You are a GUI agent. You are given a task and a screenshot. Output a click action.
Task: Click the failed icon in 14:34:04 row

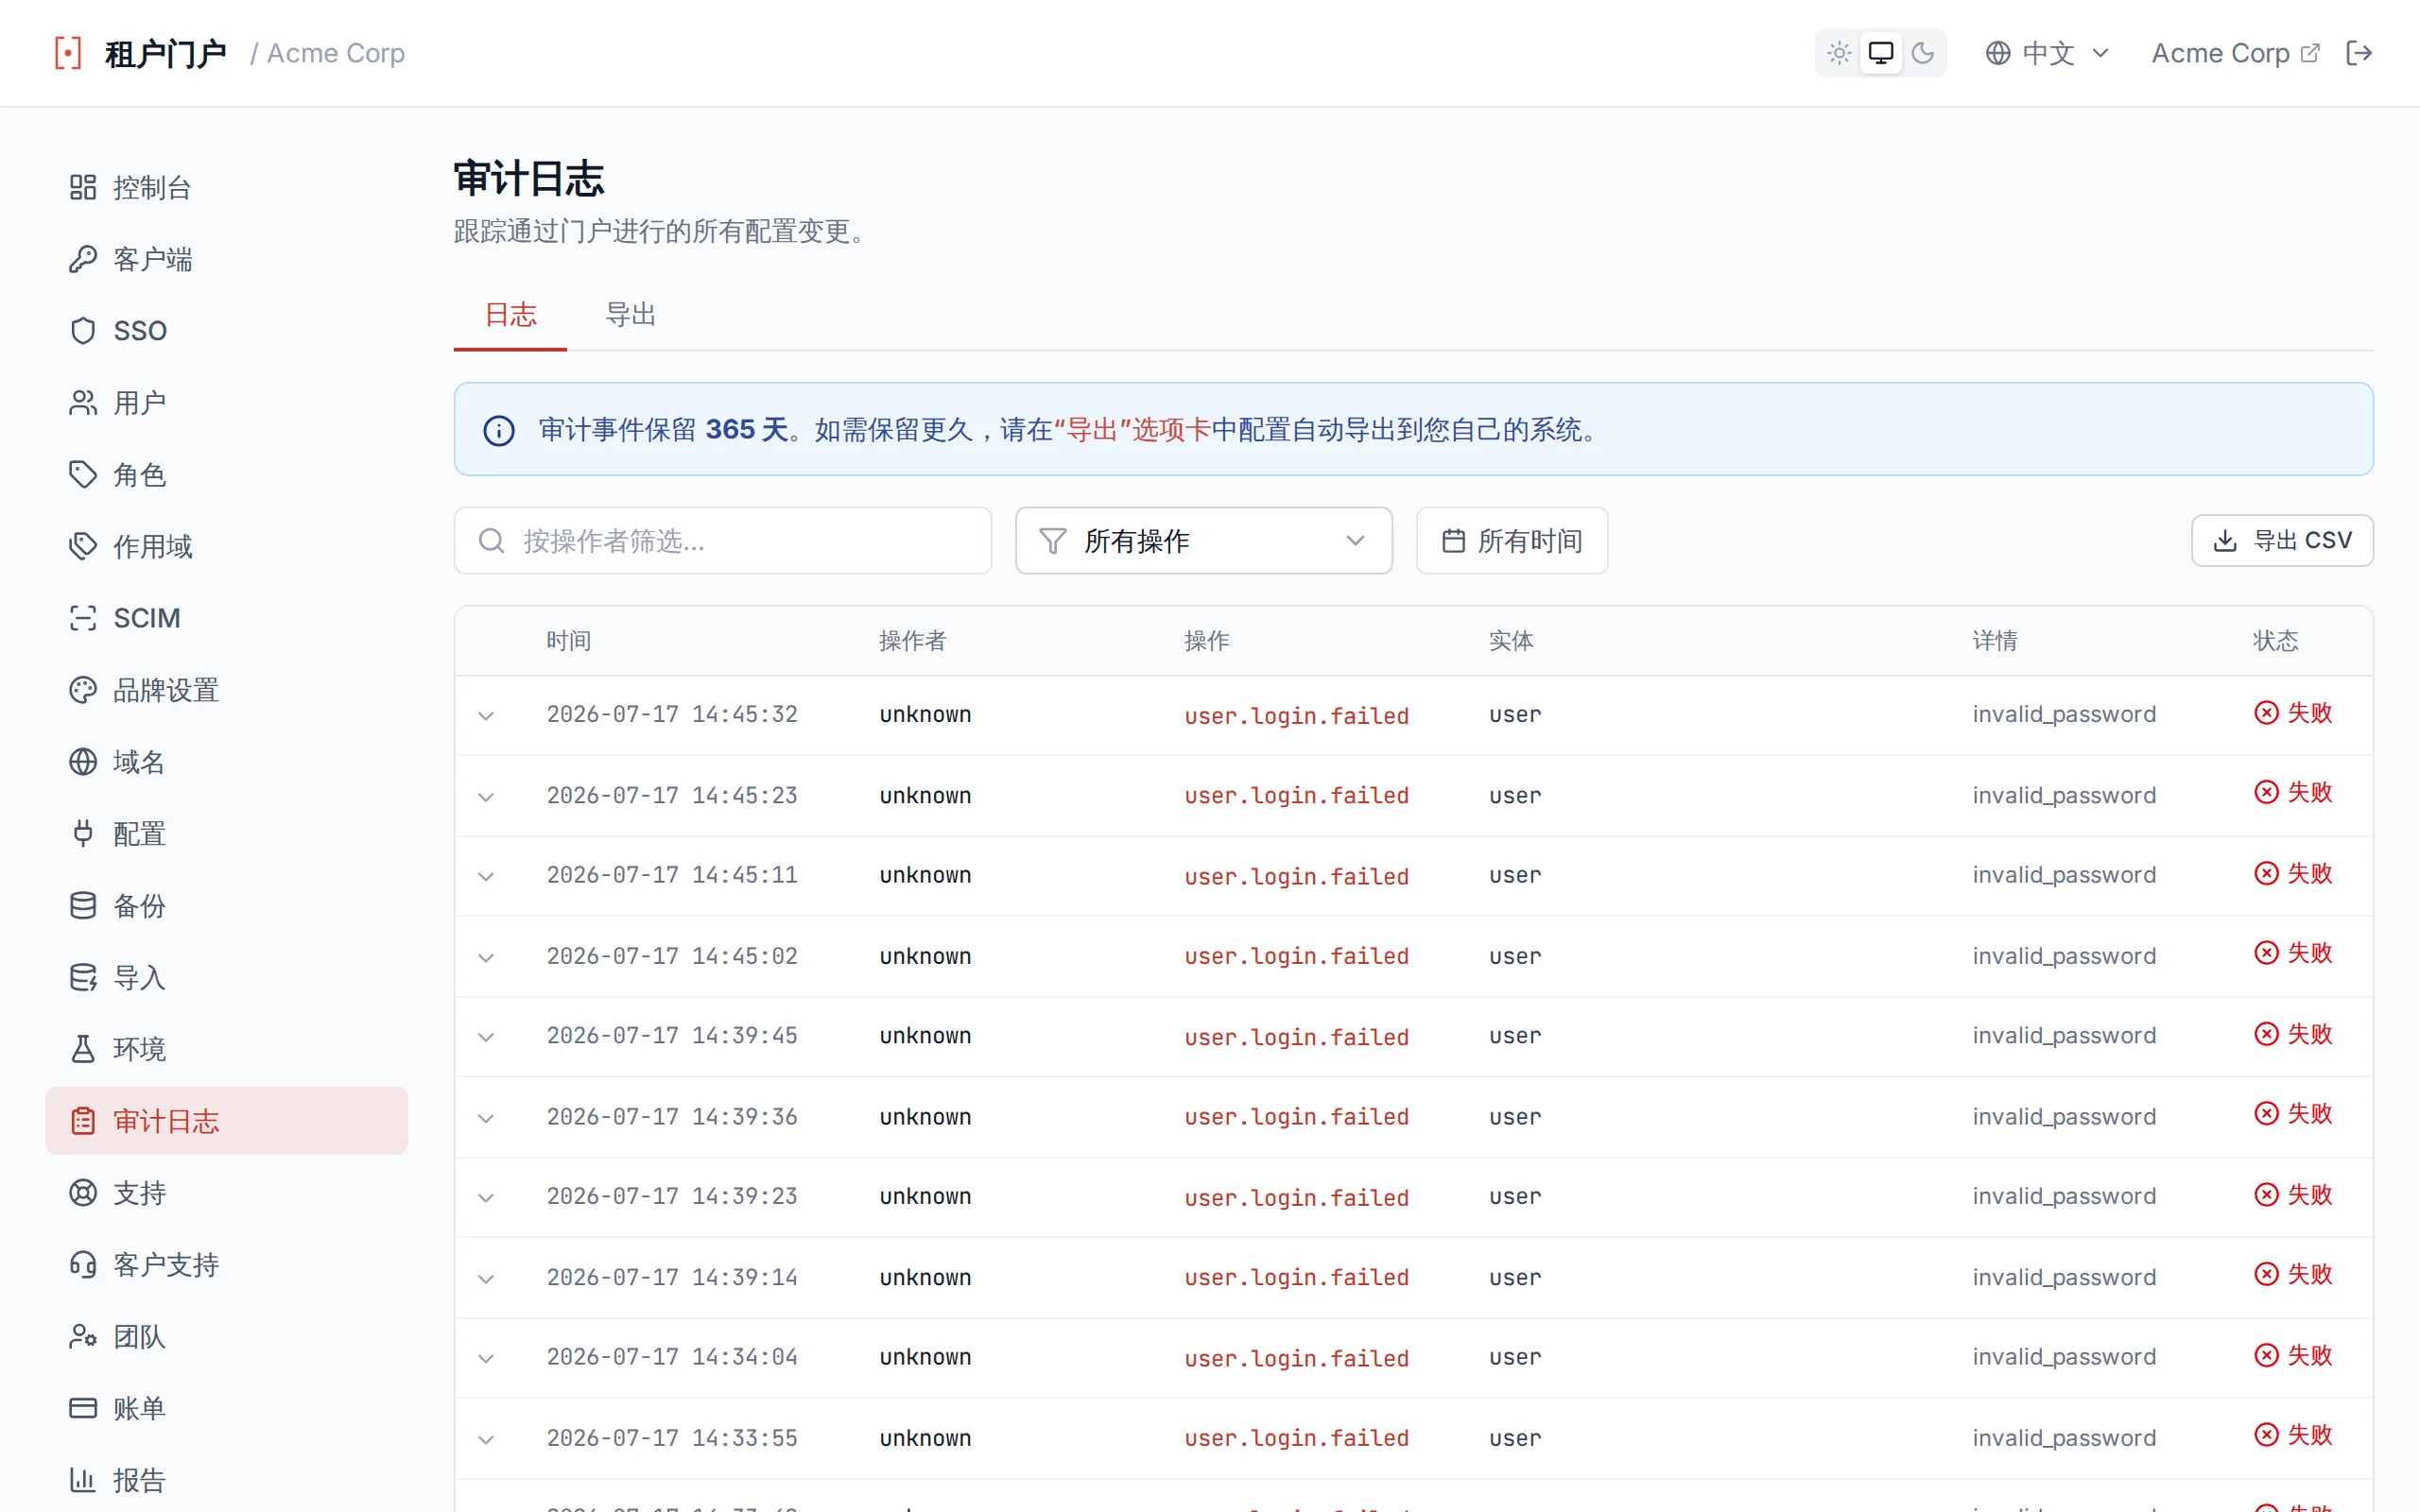2266,1356
